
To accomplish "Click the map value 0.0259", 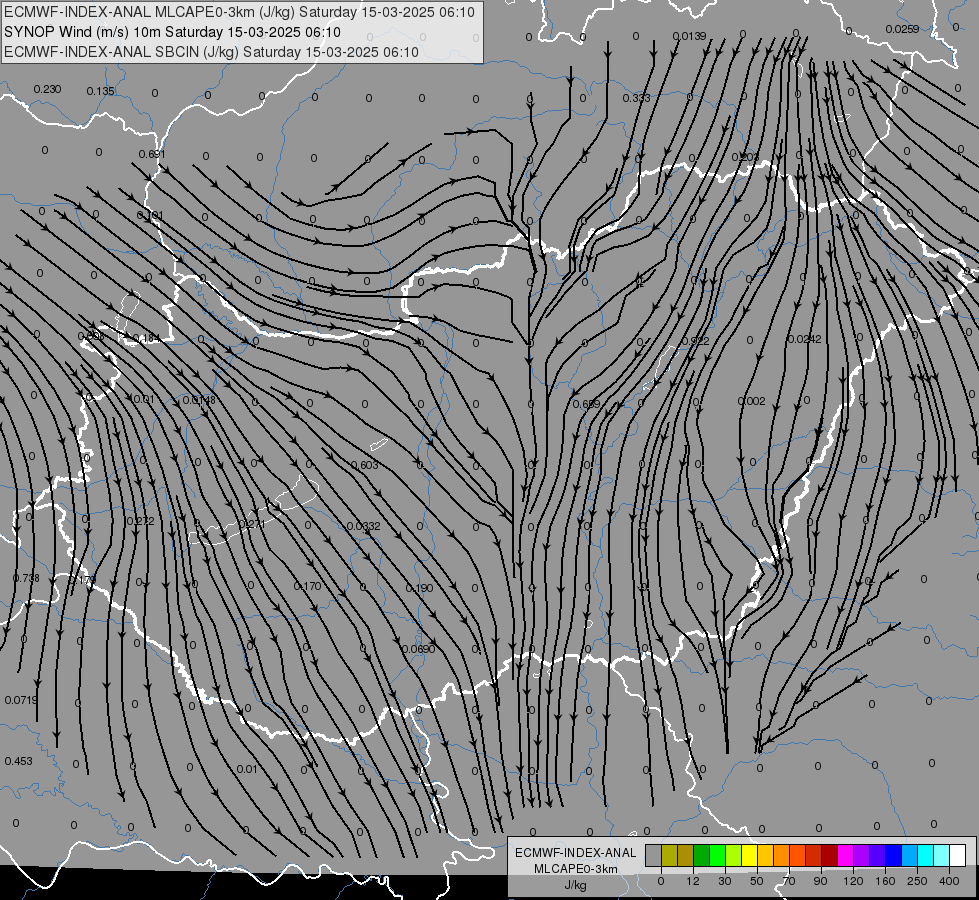I will (x=902, y=29).
